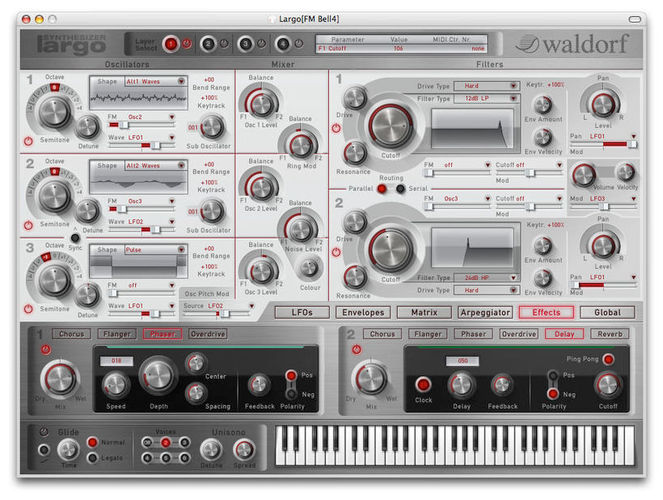This screenshot has height=500, width=663.
Task: Select Chorus for effect 1
Action: coord(71,334)
